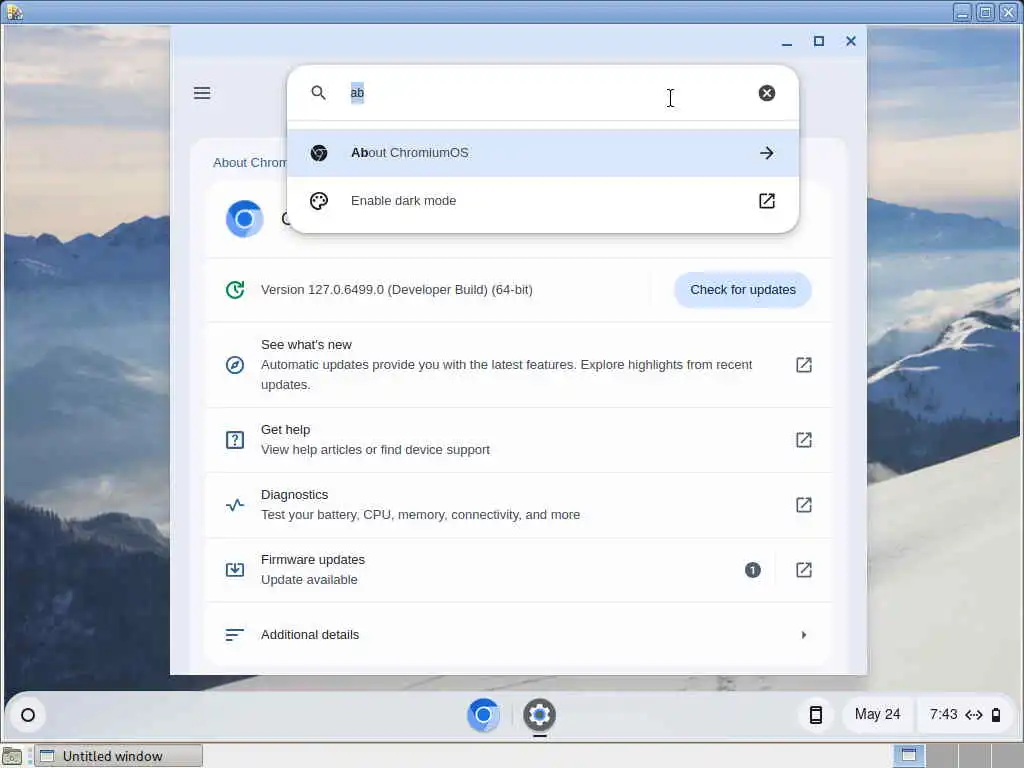This screenshot has height=768, width=1024.
Task: Open Get help
Action: pyautogui.click(x=519, y=440)
